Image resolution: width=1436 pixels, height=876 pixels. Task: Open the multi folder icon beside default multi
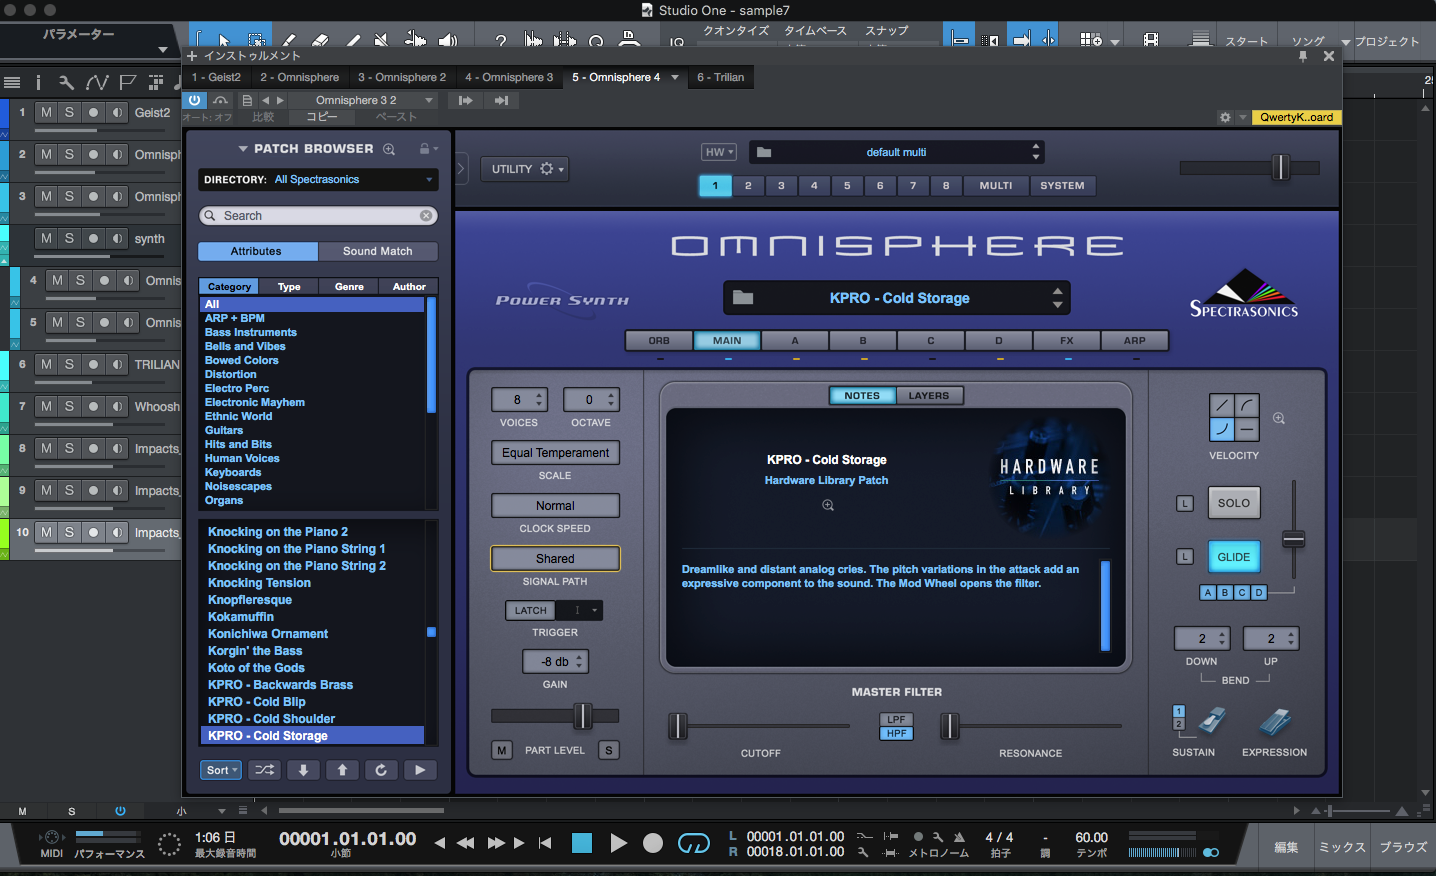click(x=764, y=152)
